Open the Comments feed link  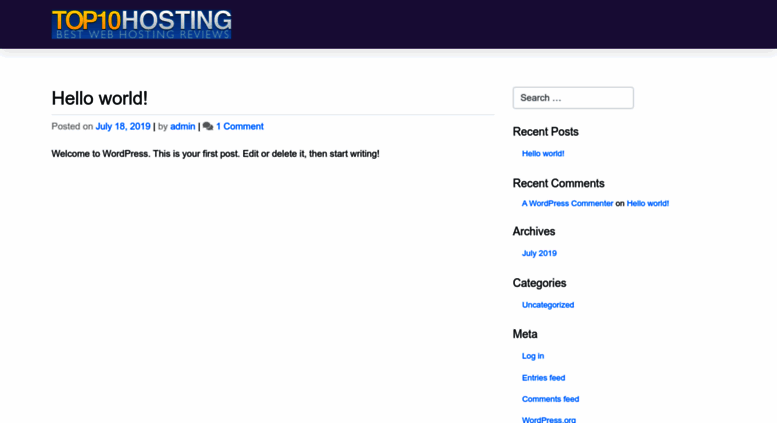[551, 399]
